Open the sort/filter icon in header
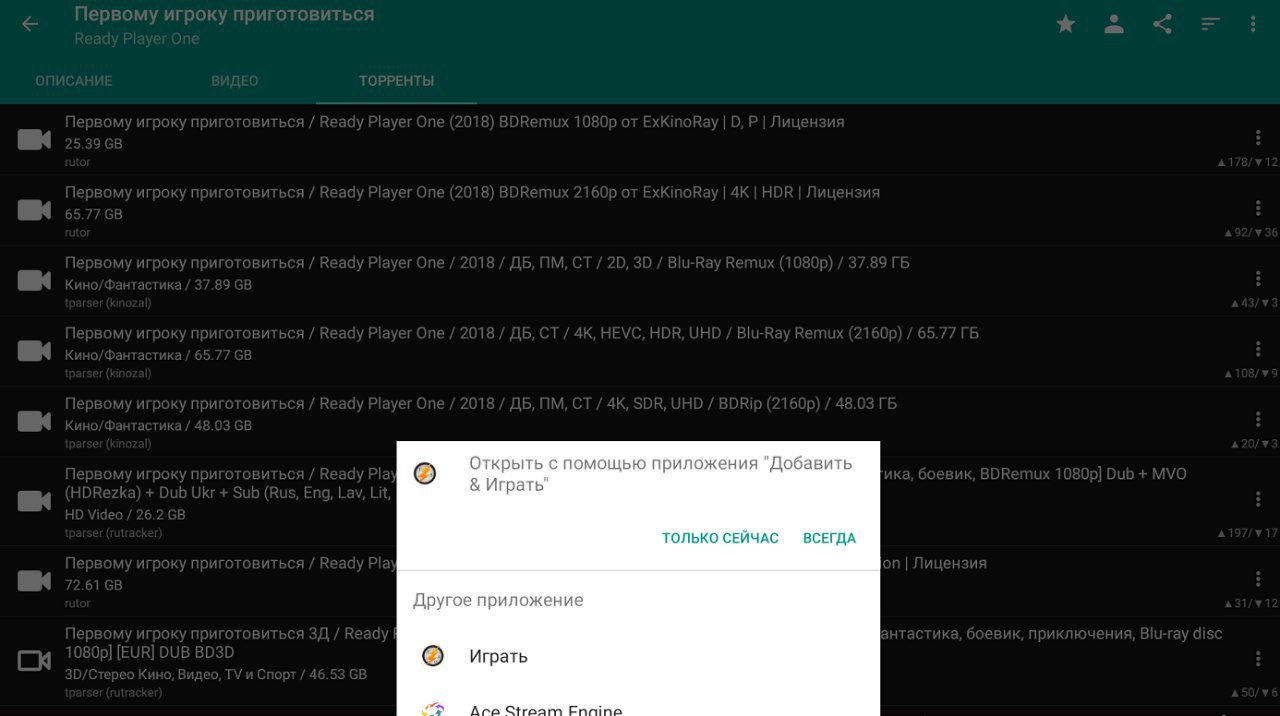 [1210, 25]
